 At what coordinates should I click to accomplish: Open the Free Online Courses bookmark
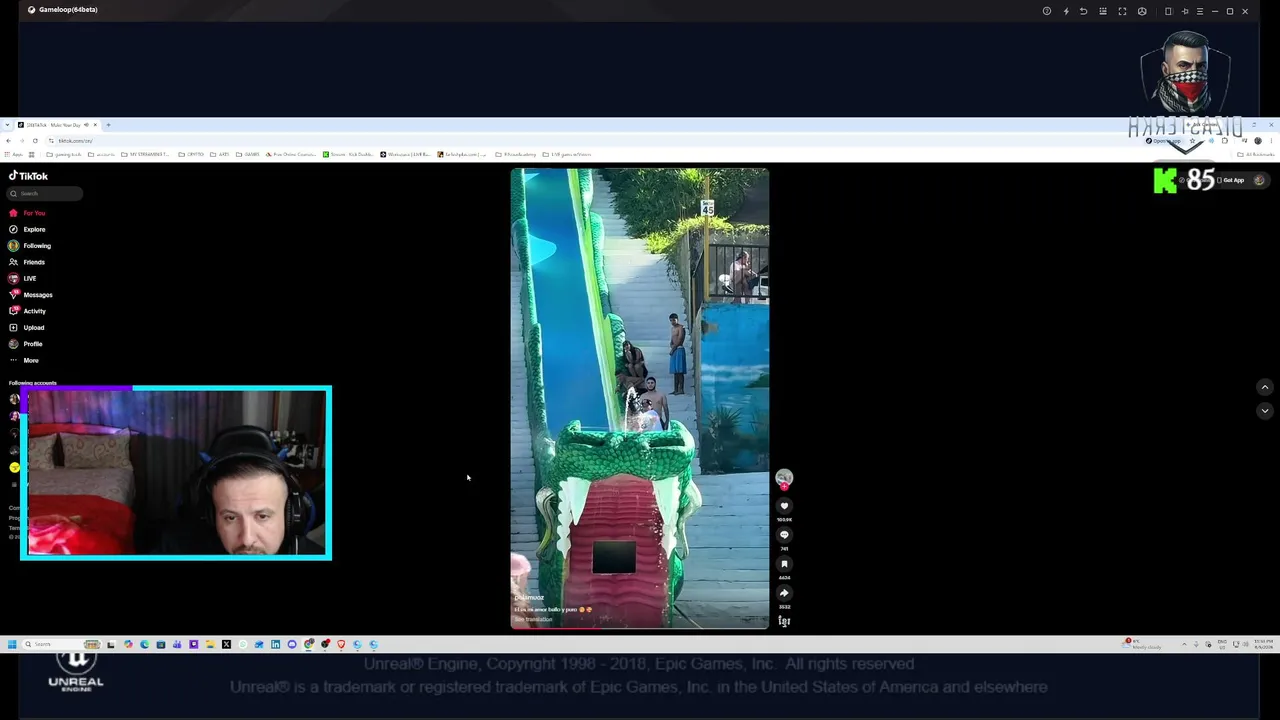(290, 154)
